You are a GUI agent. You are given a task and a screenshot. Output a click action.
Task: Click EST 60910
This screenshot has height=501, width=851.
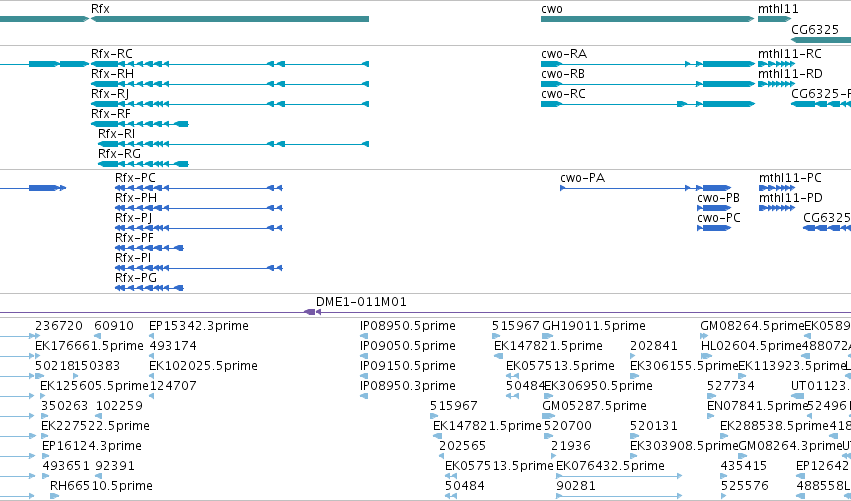pos(114,326)
